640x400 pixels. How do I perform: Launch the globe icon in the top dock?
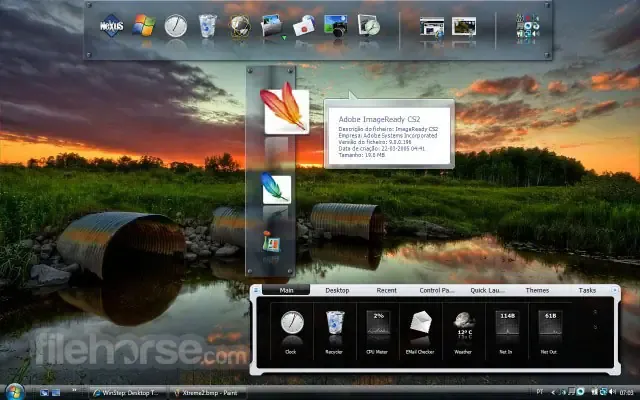[240, 25]
